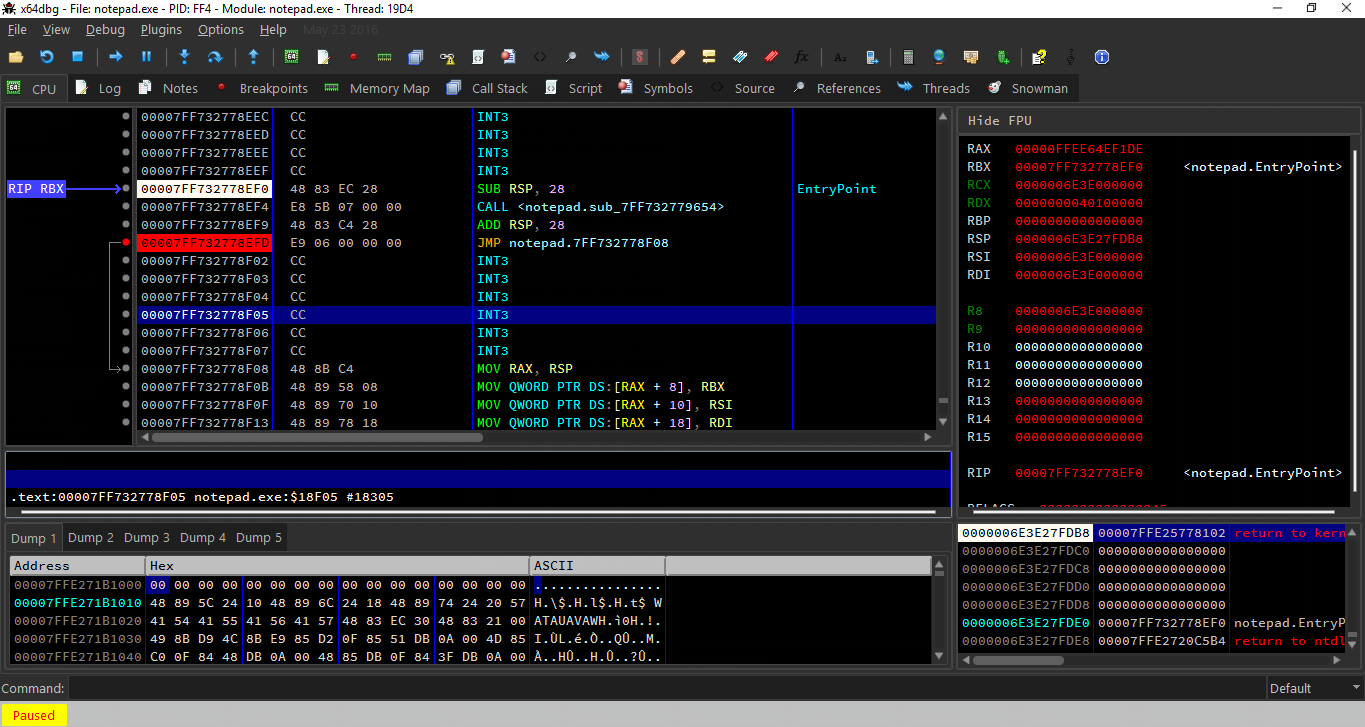1365x727 pixels.
Task: Open Functions via the fx icon
Action: coord(801,57)
